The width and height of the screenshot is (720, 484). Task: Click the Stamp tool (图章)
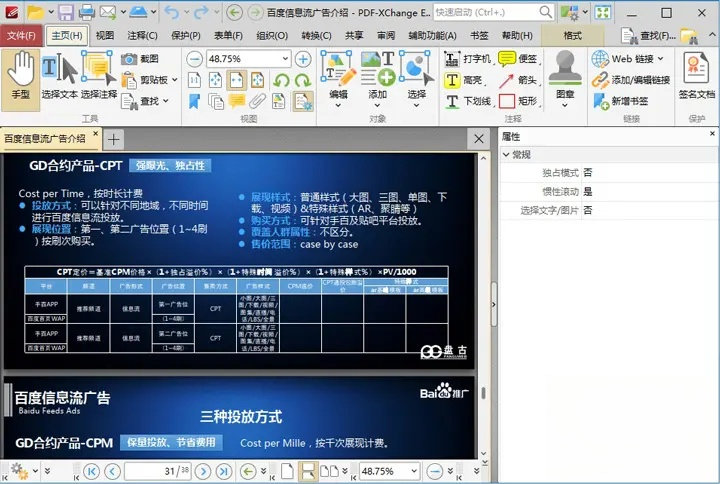click(565, 80)
